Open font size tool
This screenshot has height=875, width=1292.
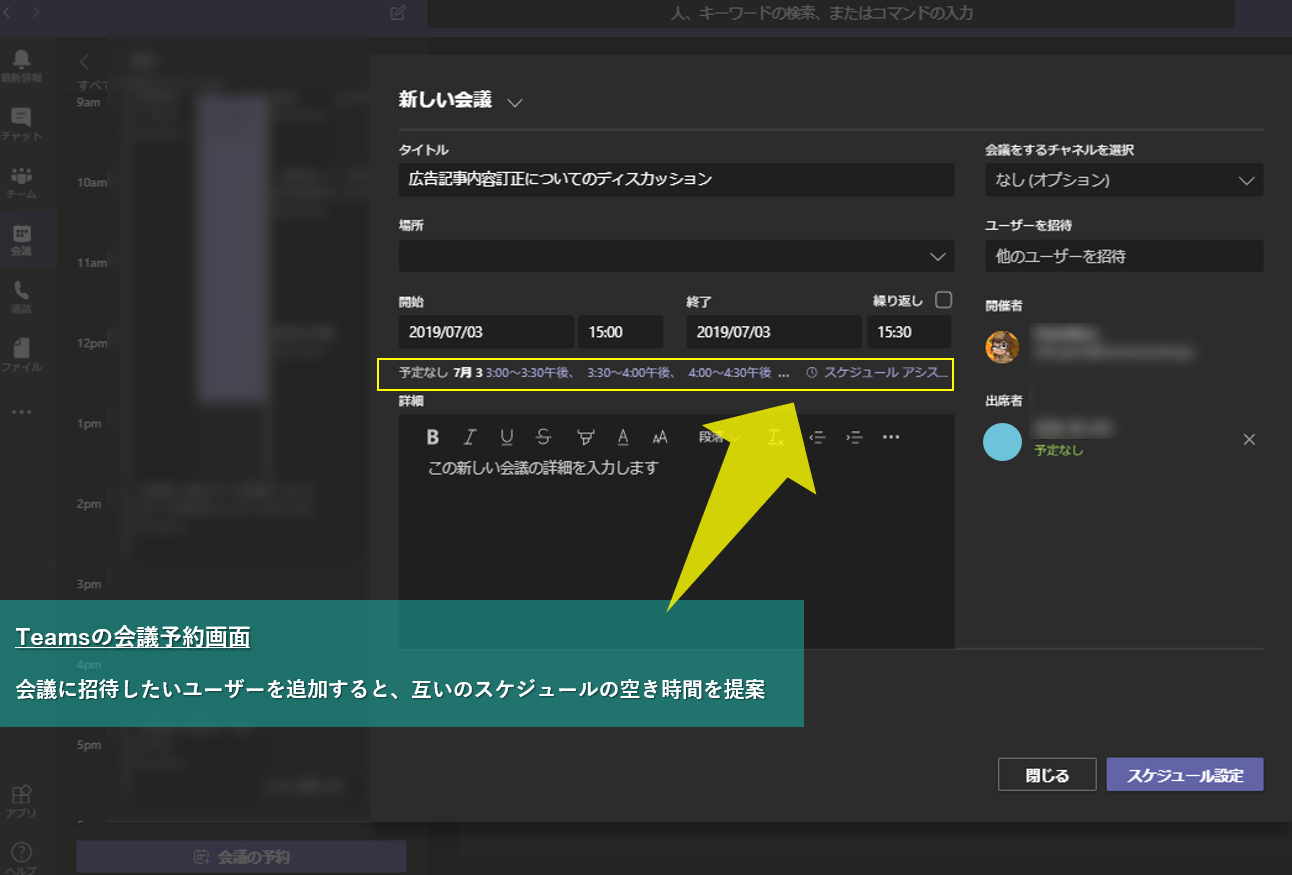(x=660, y=437)
